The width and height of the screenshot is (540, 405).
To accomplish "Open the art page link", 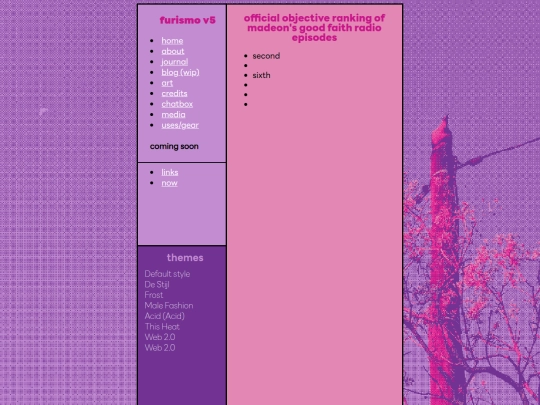I will pyautogui.click(x=167, y=83).
